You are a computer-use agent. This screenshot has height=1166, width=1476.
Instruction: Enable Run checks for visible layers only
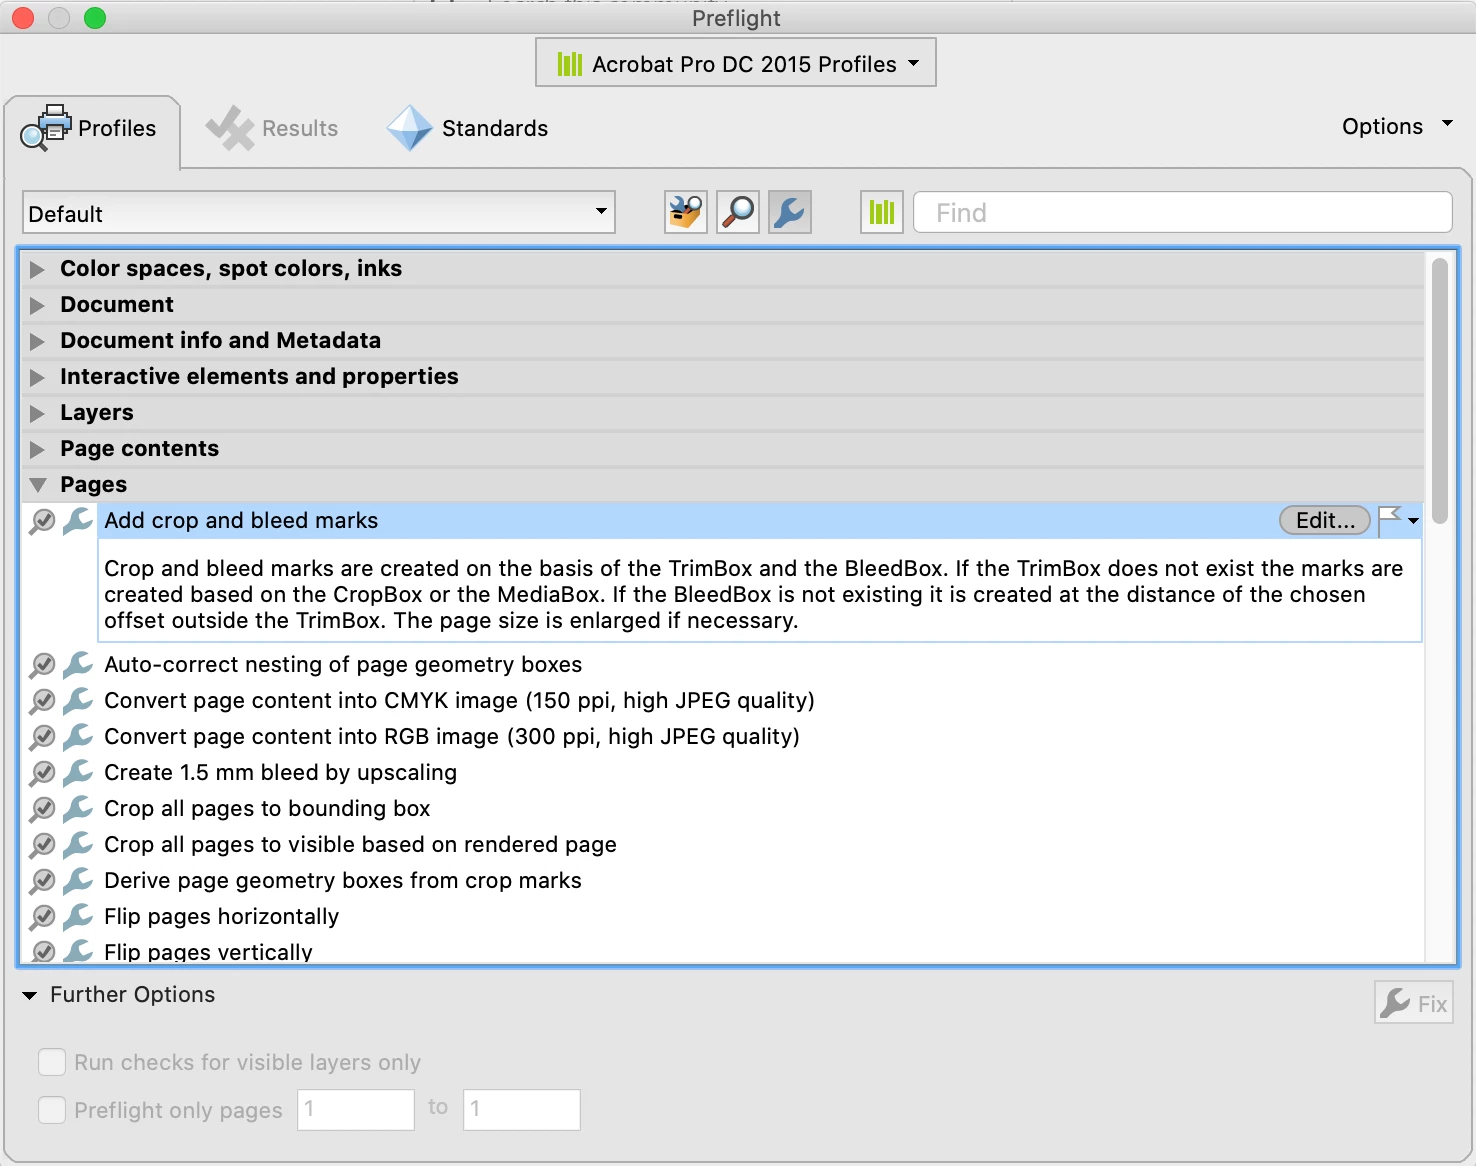pyautogui.click(x=52, y=1062)
